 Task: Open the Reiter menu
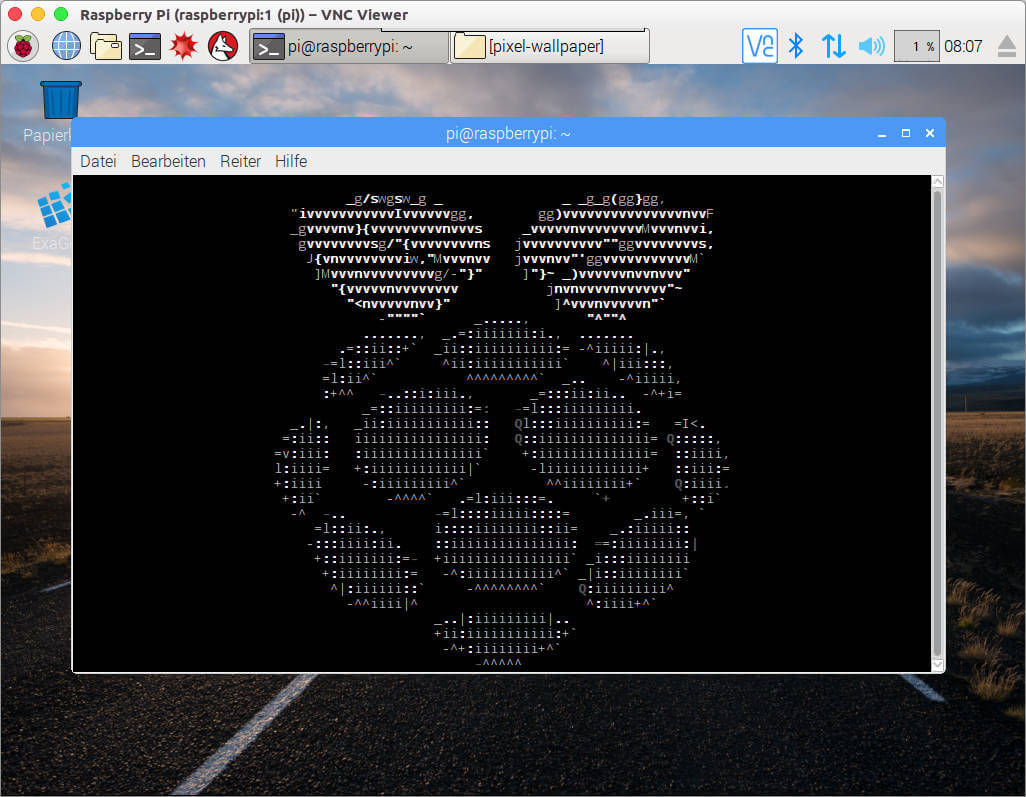[240, 161]
